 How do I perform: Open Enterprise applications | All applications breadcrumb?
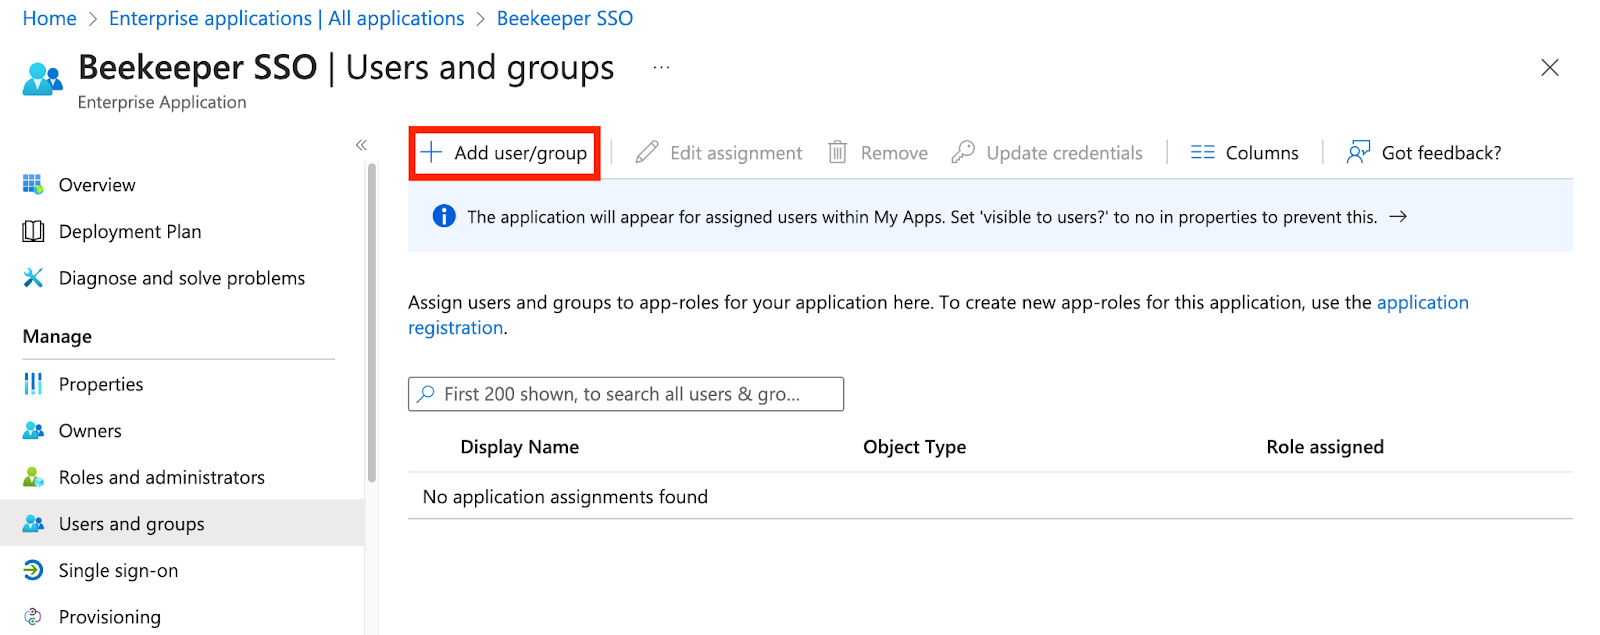coord(287,18)
